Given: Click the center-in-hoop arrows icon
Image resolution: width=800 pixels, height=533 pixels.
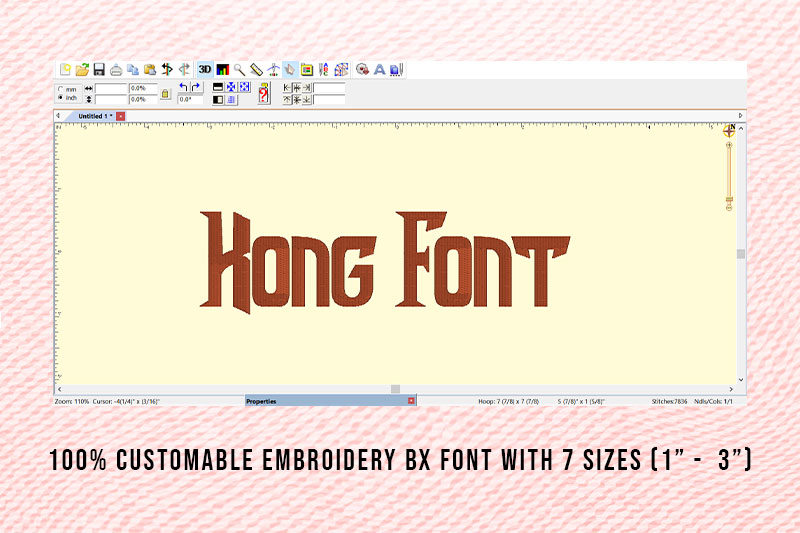Looking at the screenshot, I should pyautogui.click(x=231, y=87).
